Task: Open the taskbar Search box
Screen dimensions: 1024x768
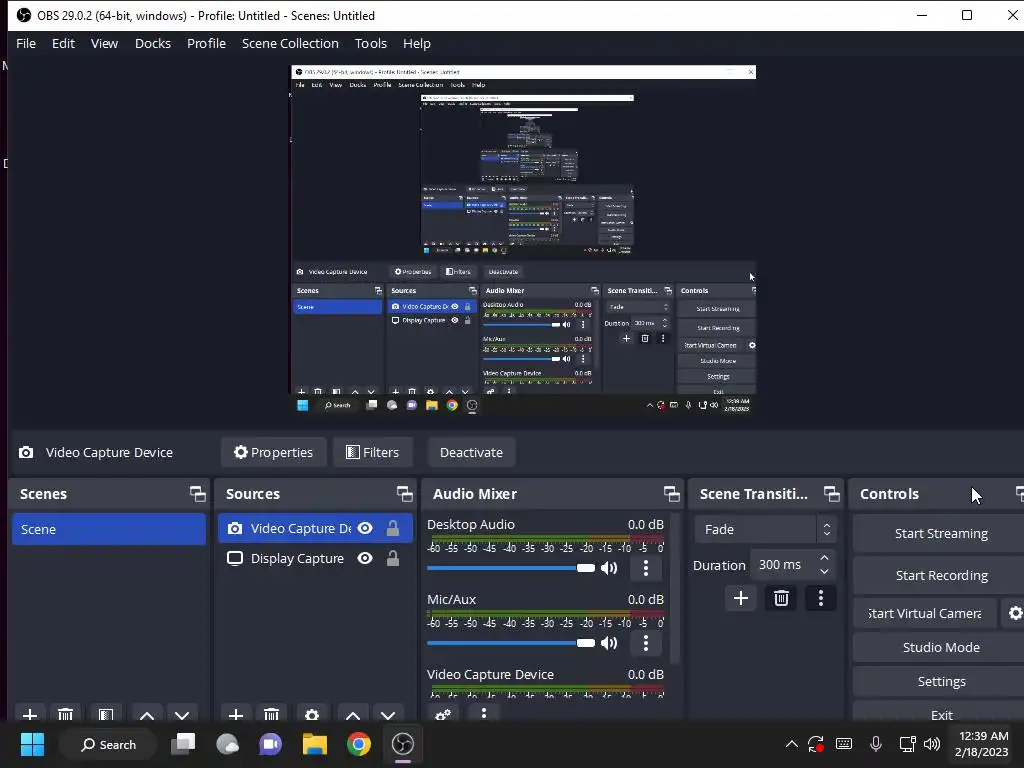Action: pyautogui.click(x=108, y=744)
